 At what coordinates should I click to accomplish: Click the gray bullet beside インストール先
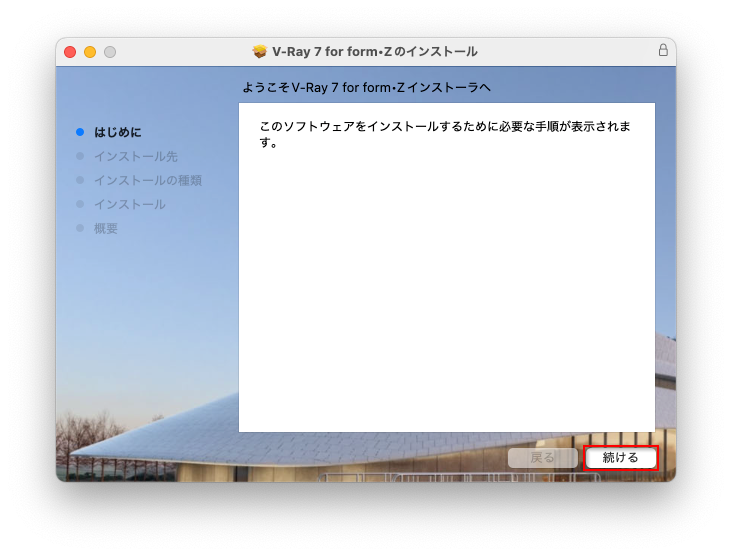(80, 156)
